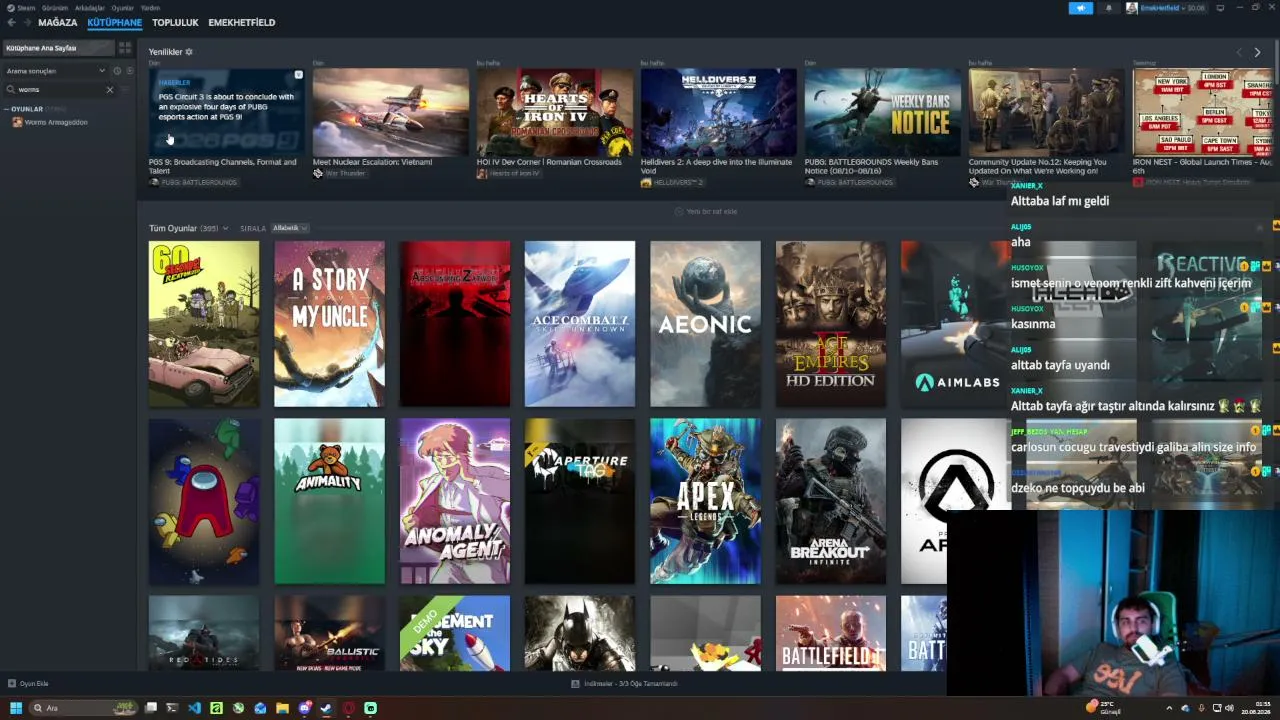Viewport: 1280px width, 720px height.
Task: Open the Anomaly Agent game cover
Action: click(x=455, y=501)
